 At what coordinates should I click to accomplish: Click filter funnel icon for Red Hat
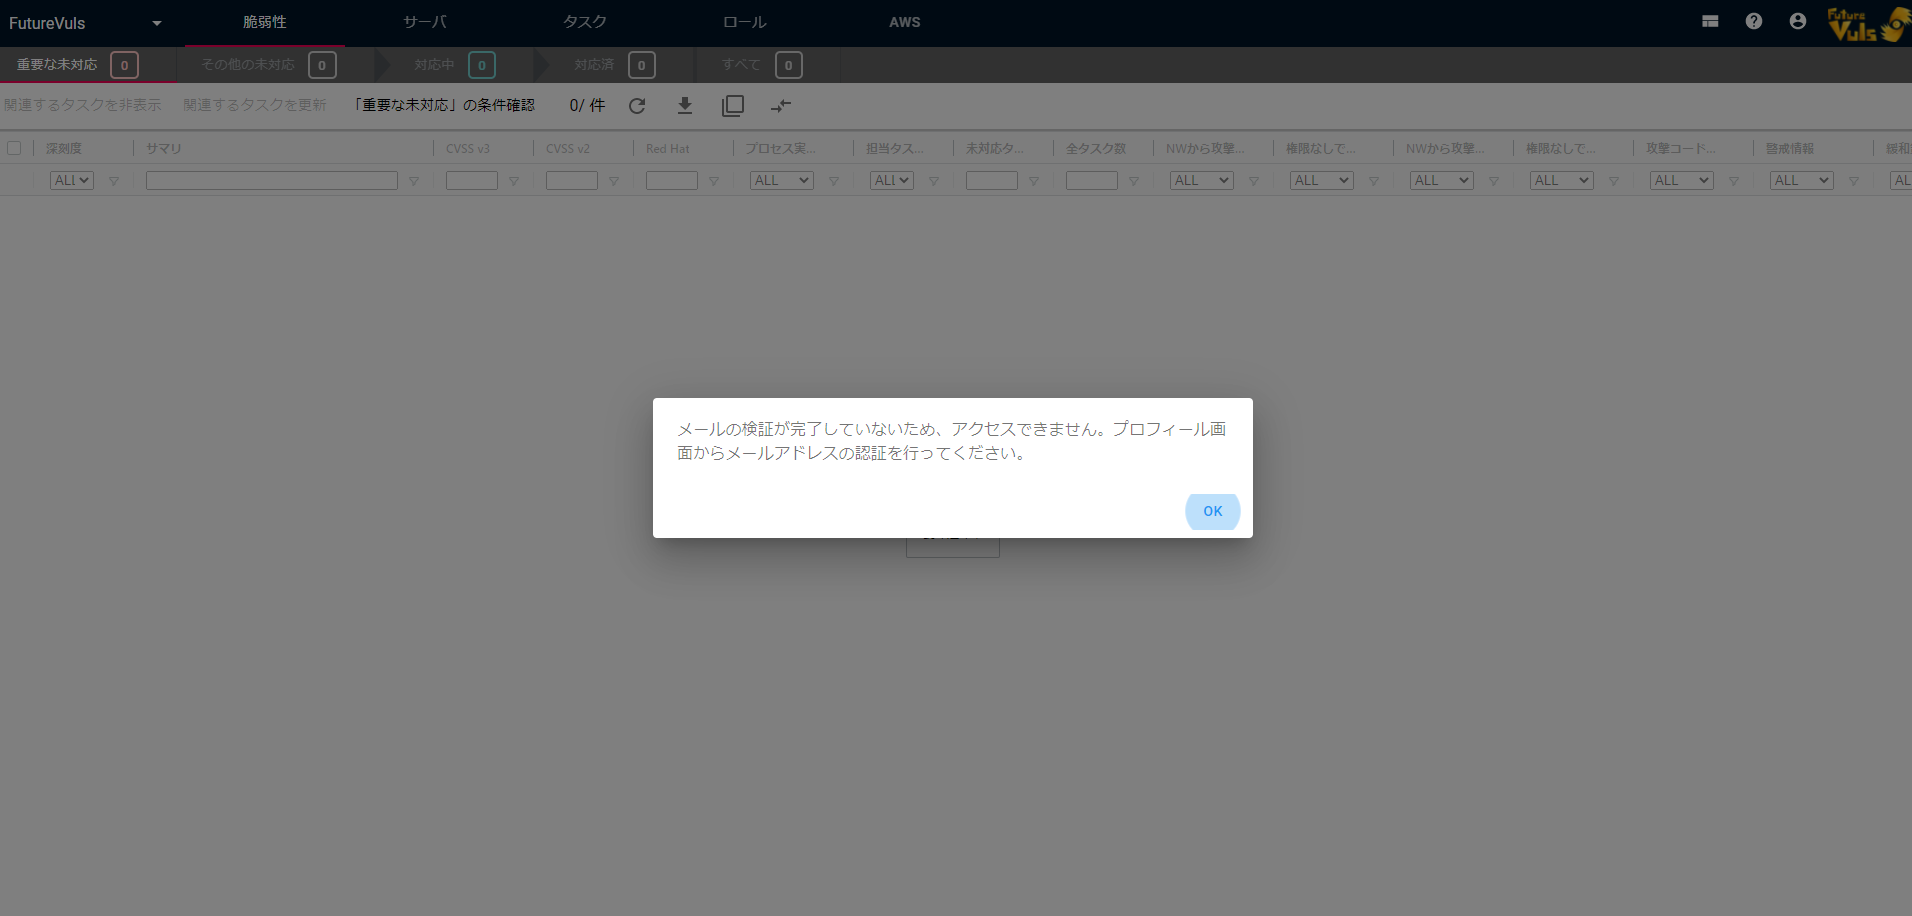click(x=714, y=181)
